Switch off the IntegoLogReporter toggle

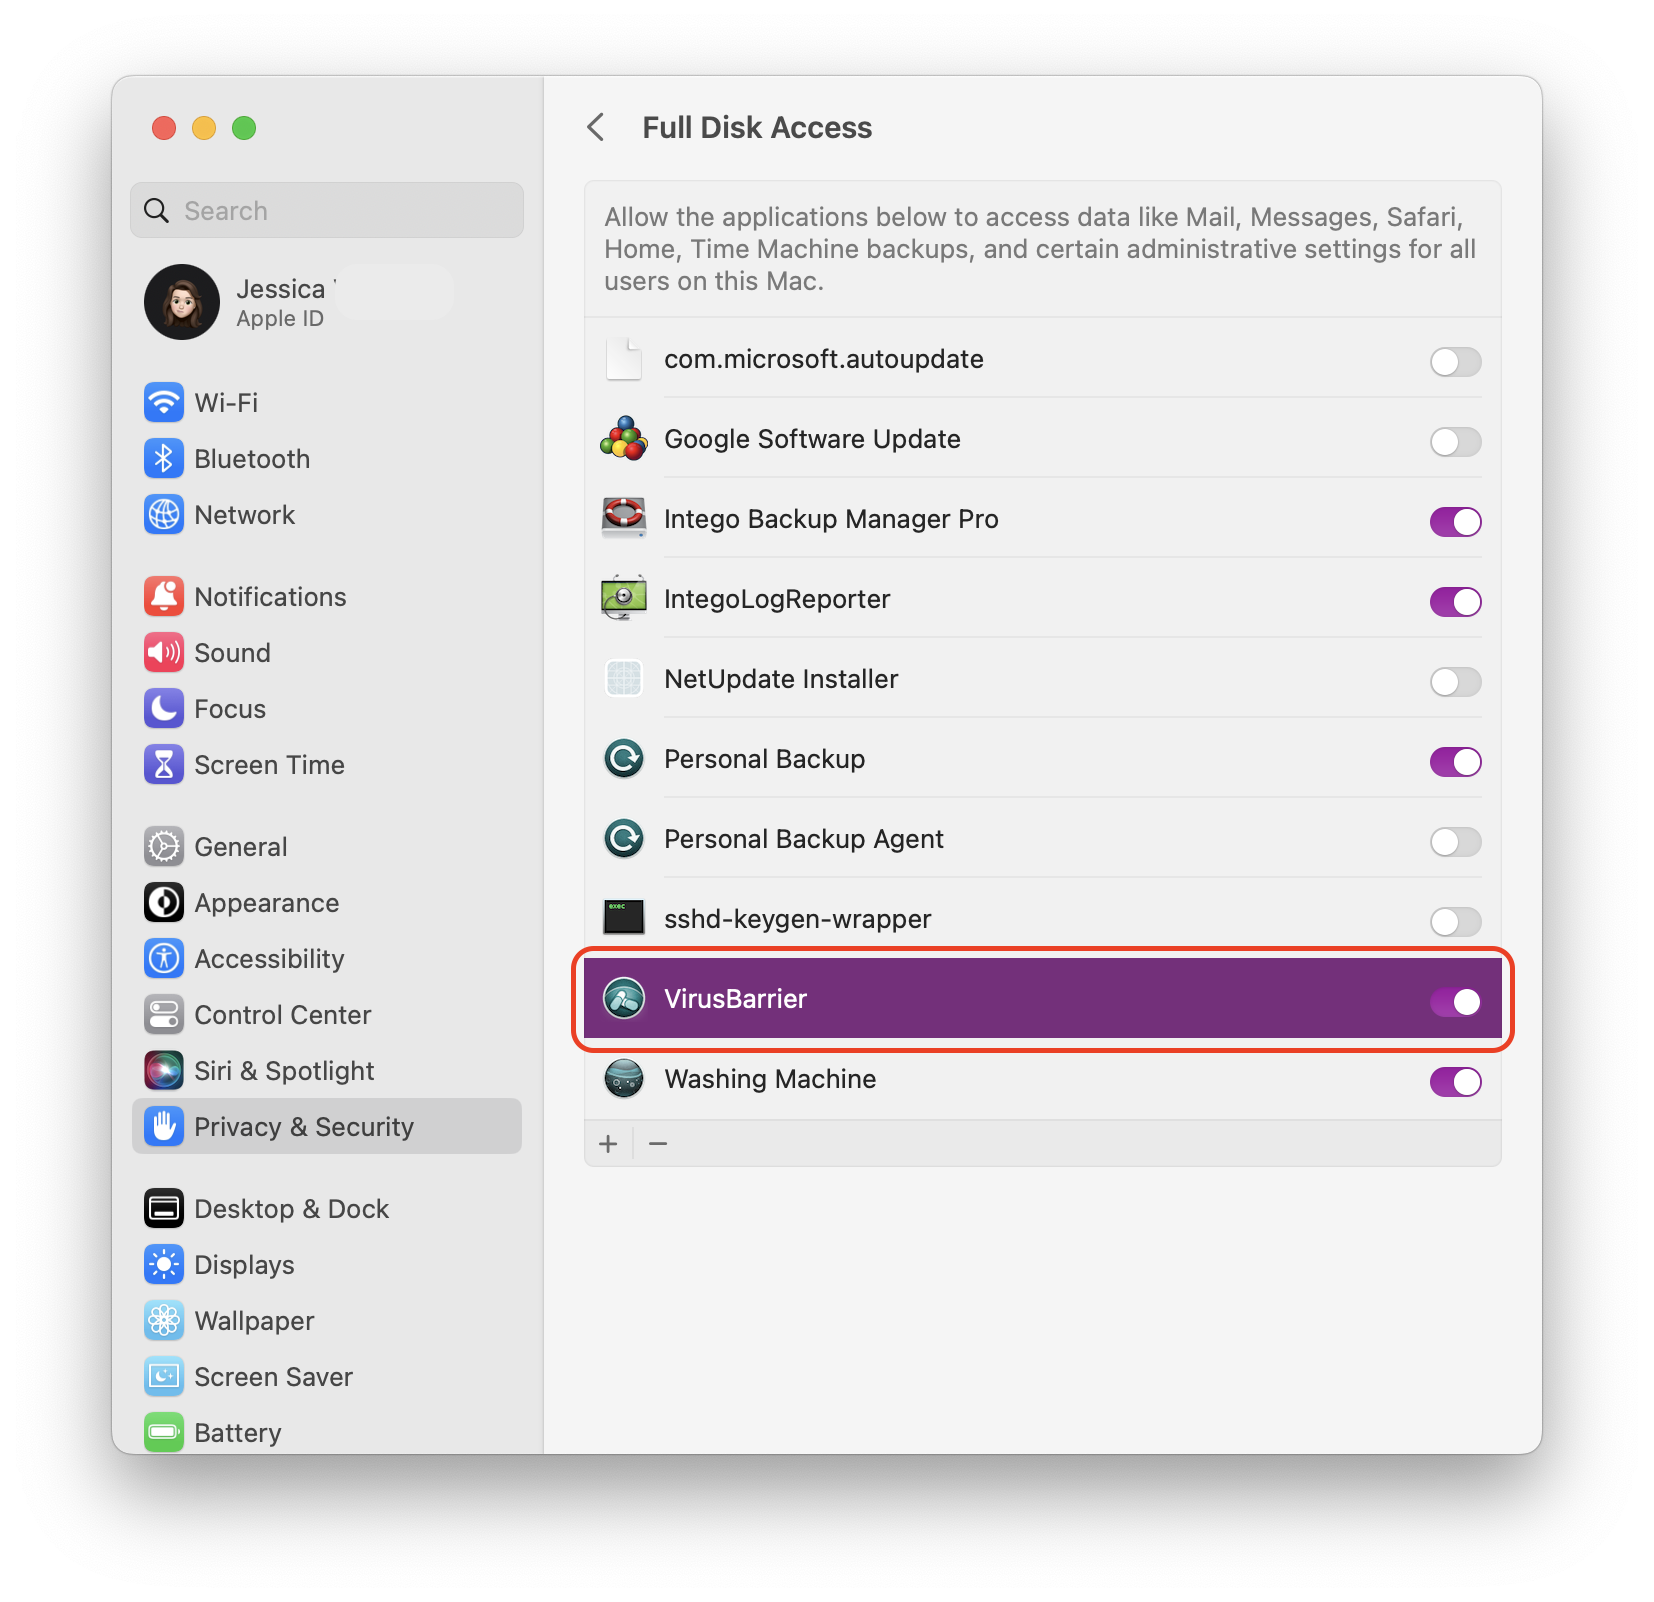(x=1455, y=601)
